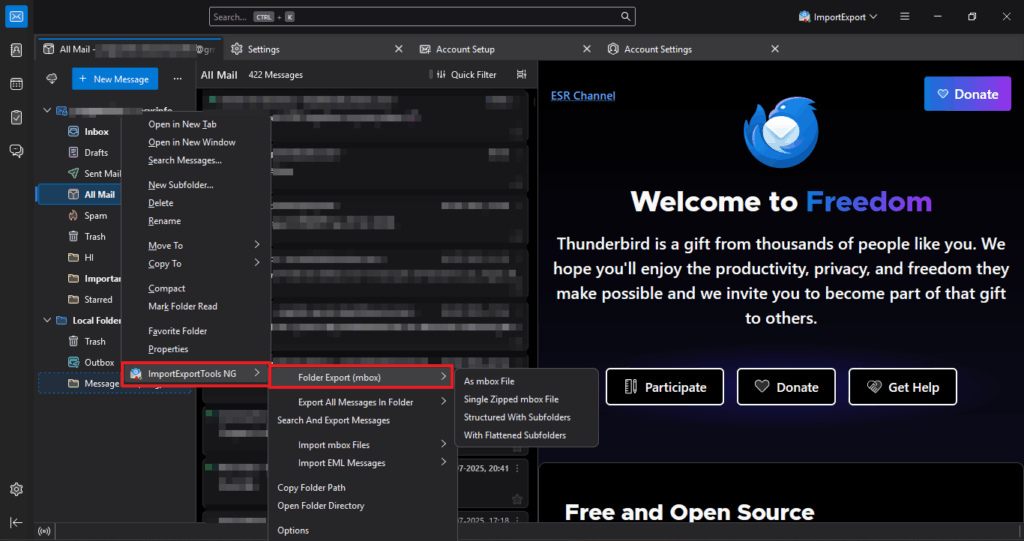
Task: Open the Address Book space
Action: (x=16, y=50)
